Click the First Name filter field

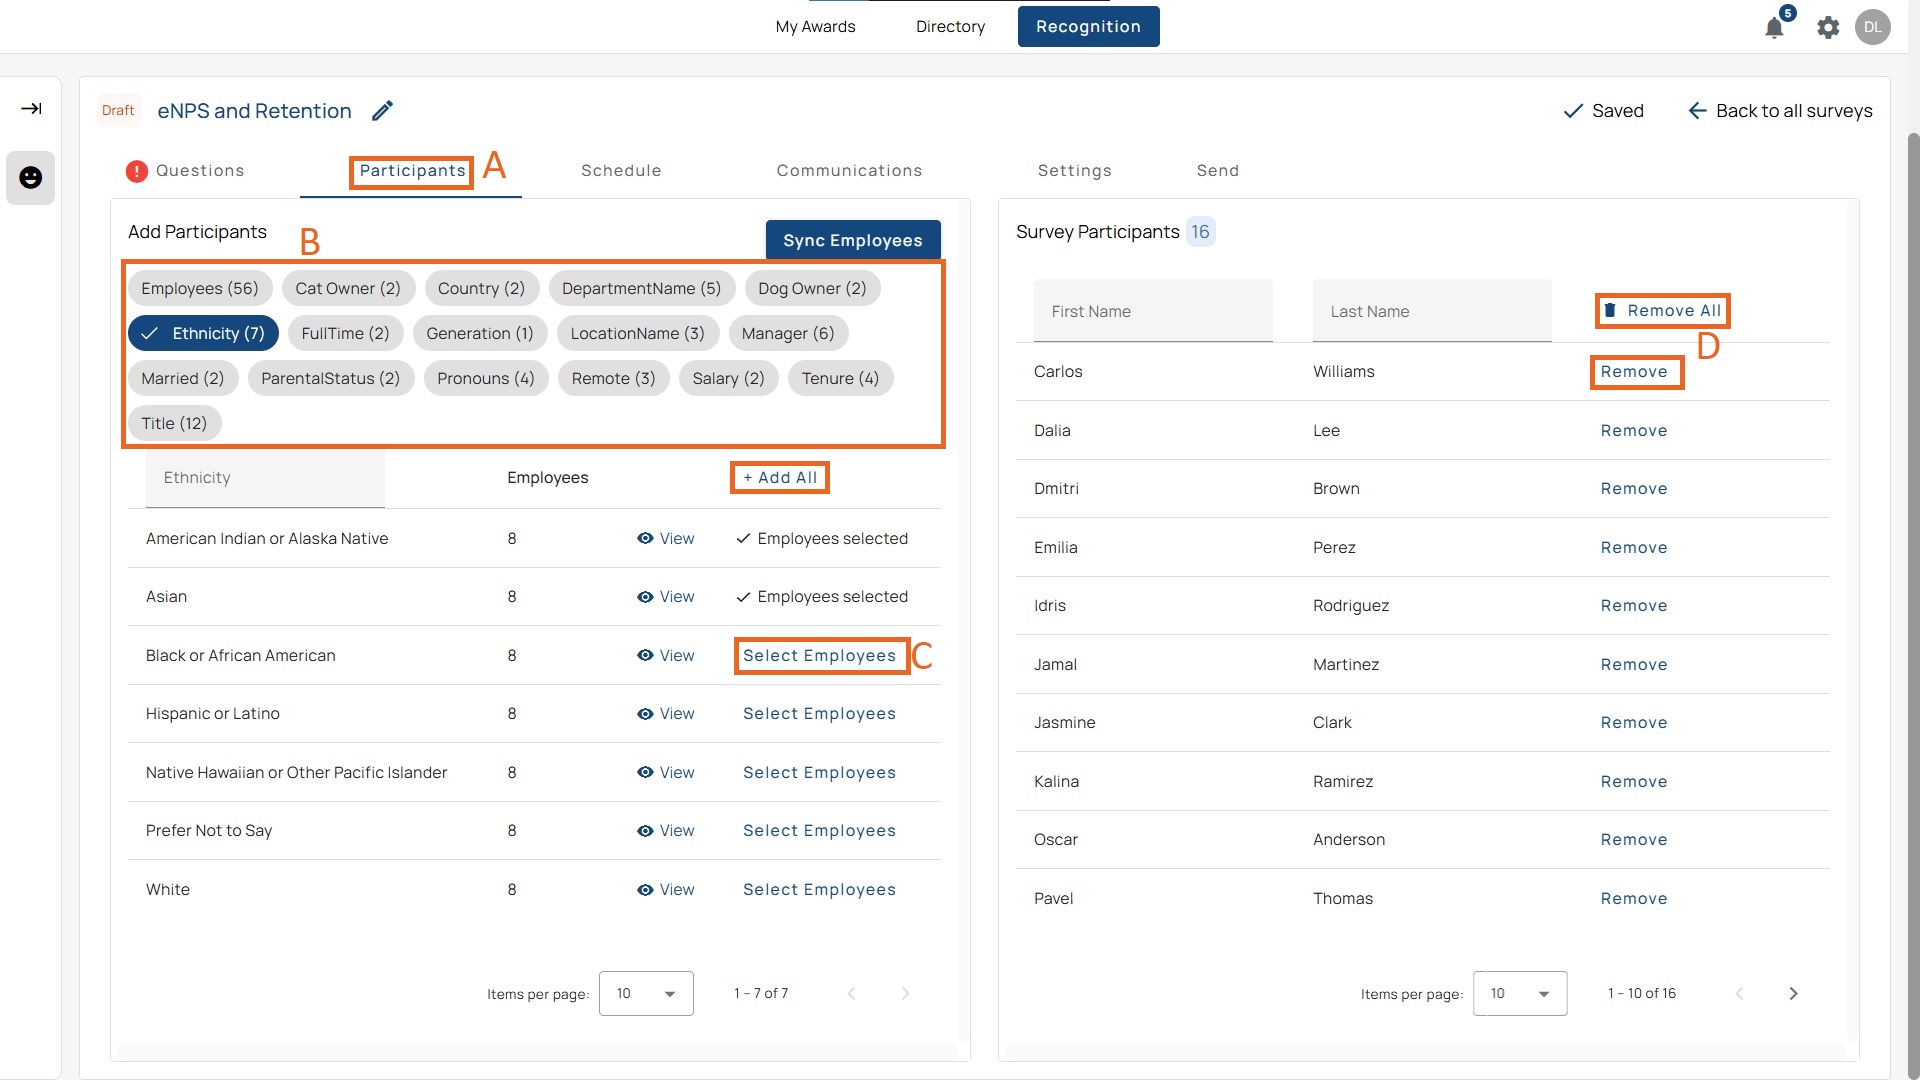[x=1153, y=311]
